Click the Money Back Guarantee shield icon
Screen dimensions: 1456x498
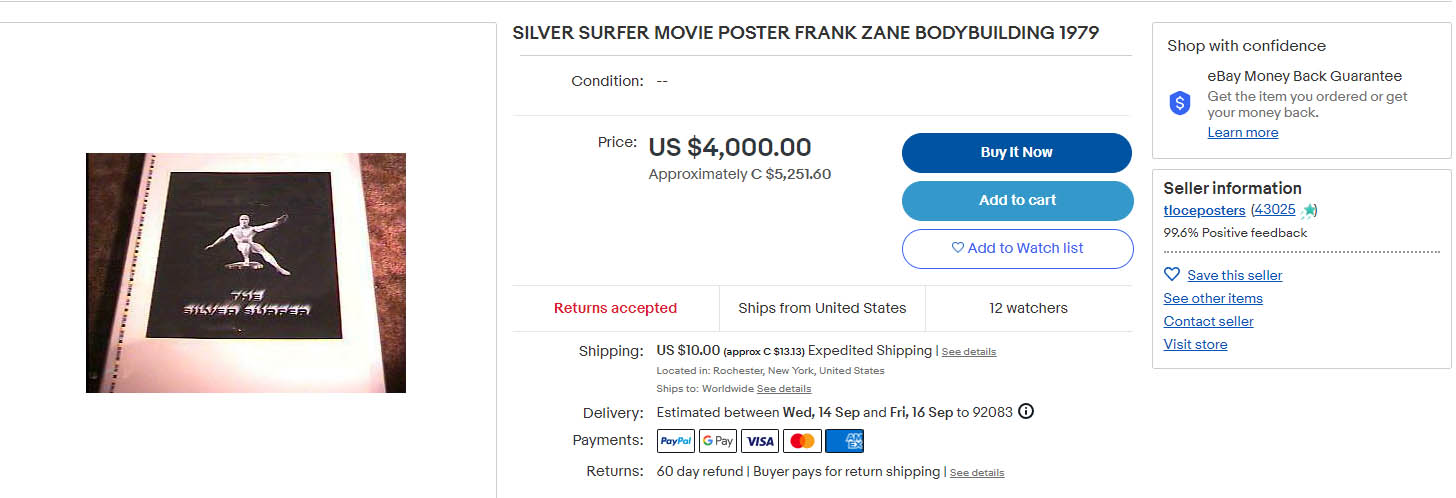coord(1181,103)
